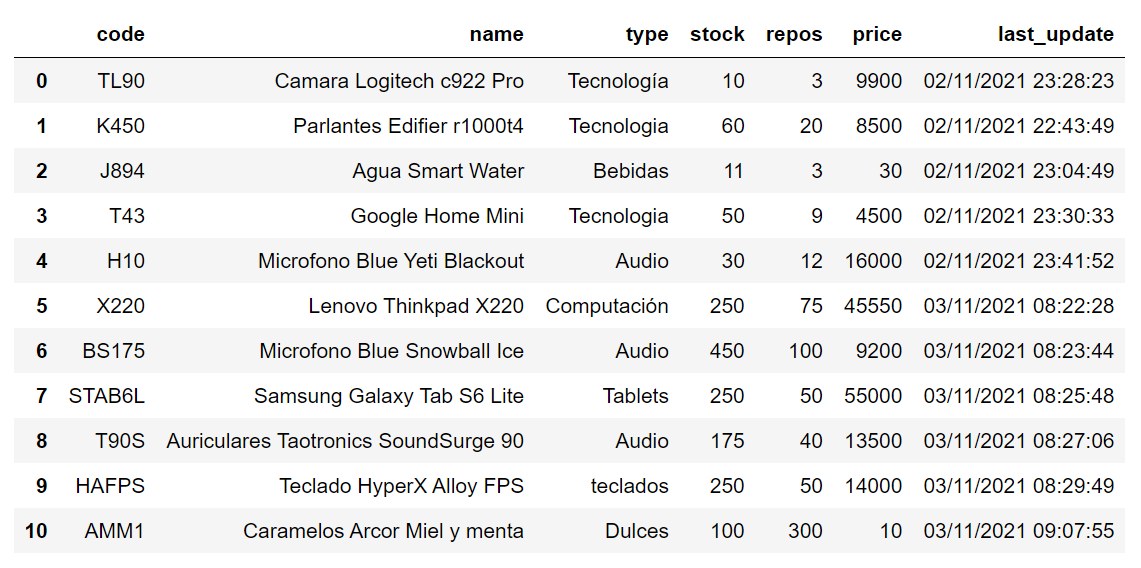The width and height of the screenshot is (1141, 568).
Task: Click Caramelos Arcor Miel y menta
Action: 383,531
